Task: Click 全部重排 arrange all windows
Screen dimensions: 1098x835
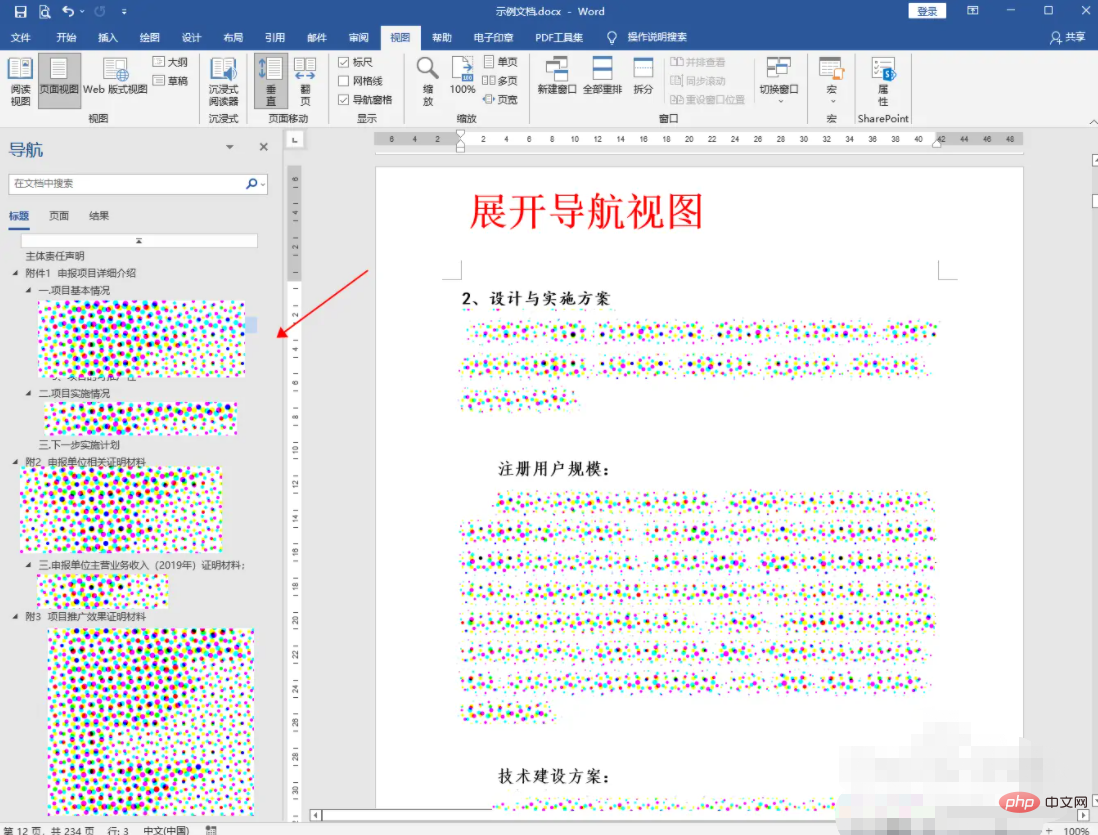Action: 602,76
